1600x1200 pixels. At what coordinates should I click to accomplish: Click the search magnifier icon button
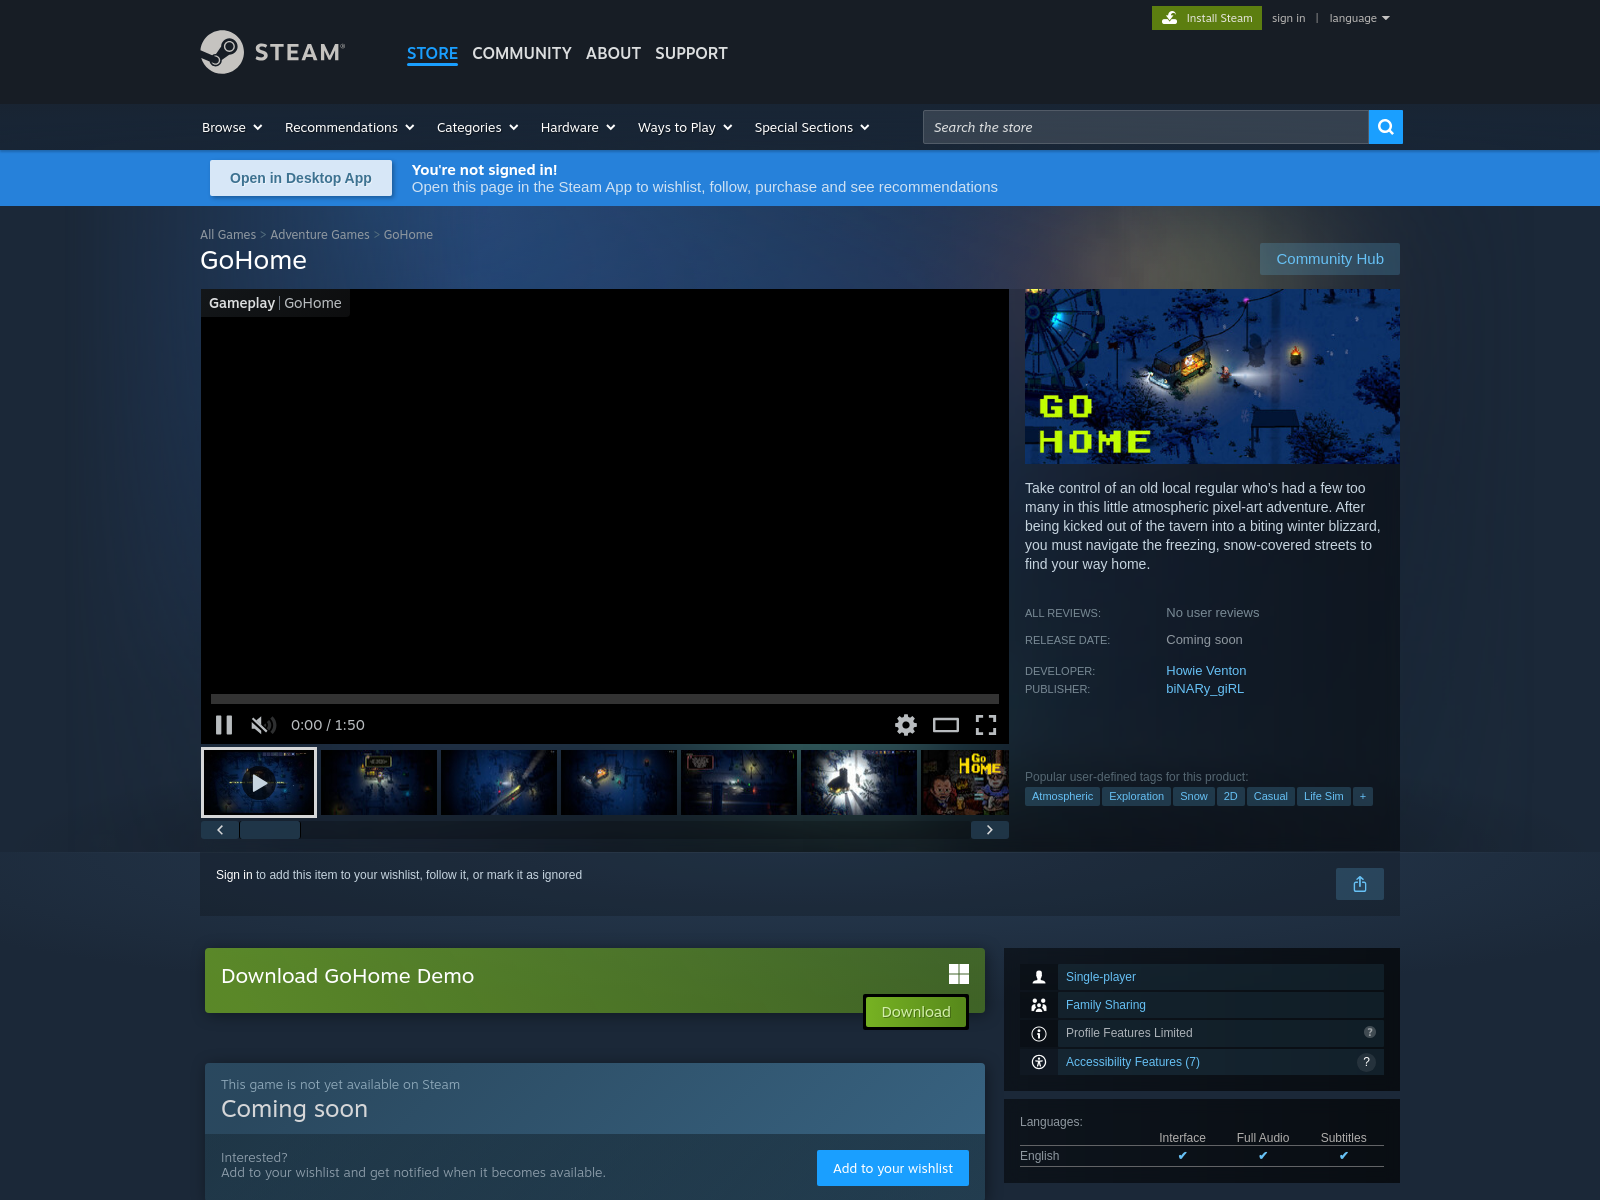[x=1385, y=127]
